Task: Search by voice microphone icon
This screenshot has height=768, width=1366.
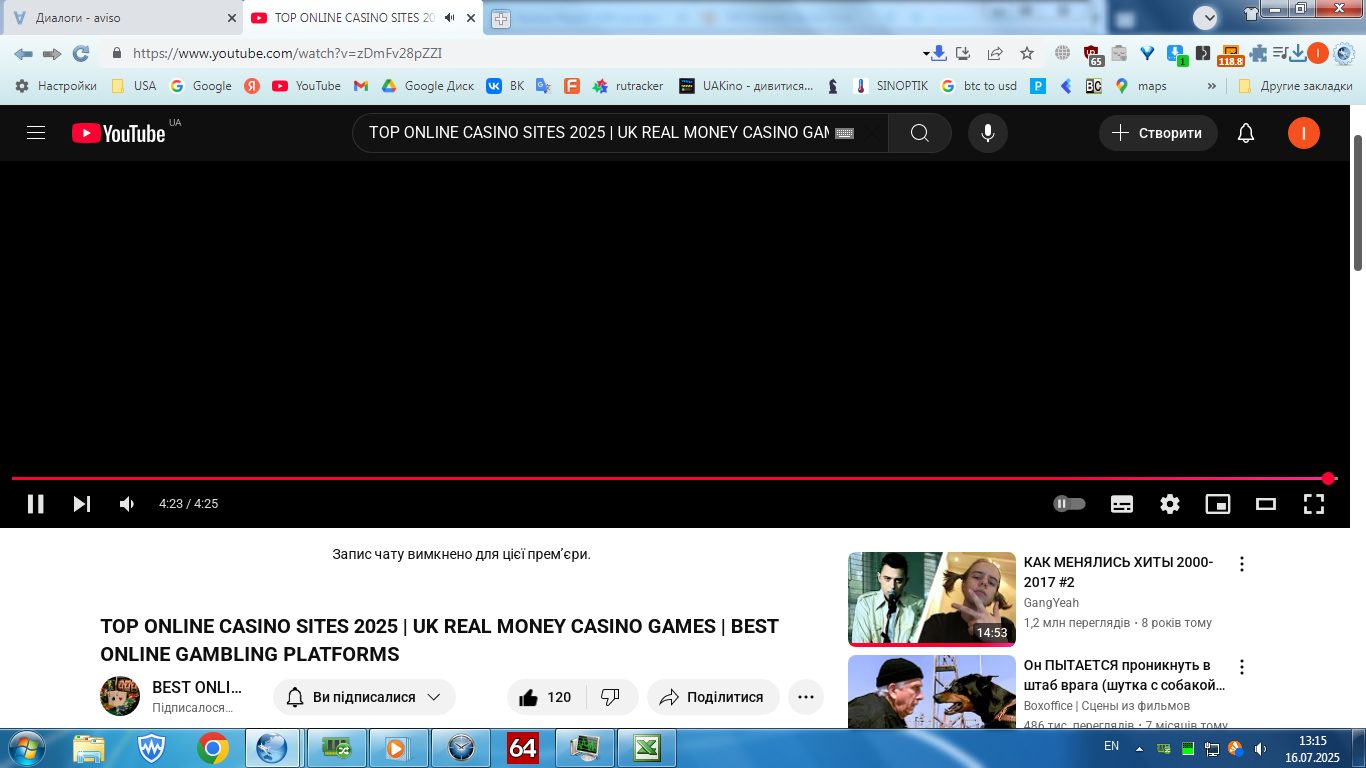Action: tap(988, 133)
